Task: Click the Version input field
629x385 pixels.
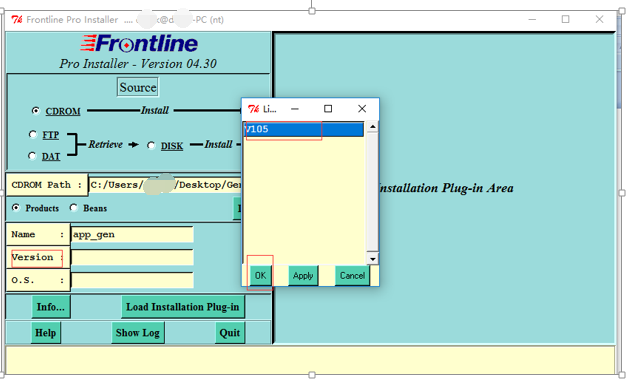Action: click(x=132, y=257)
